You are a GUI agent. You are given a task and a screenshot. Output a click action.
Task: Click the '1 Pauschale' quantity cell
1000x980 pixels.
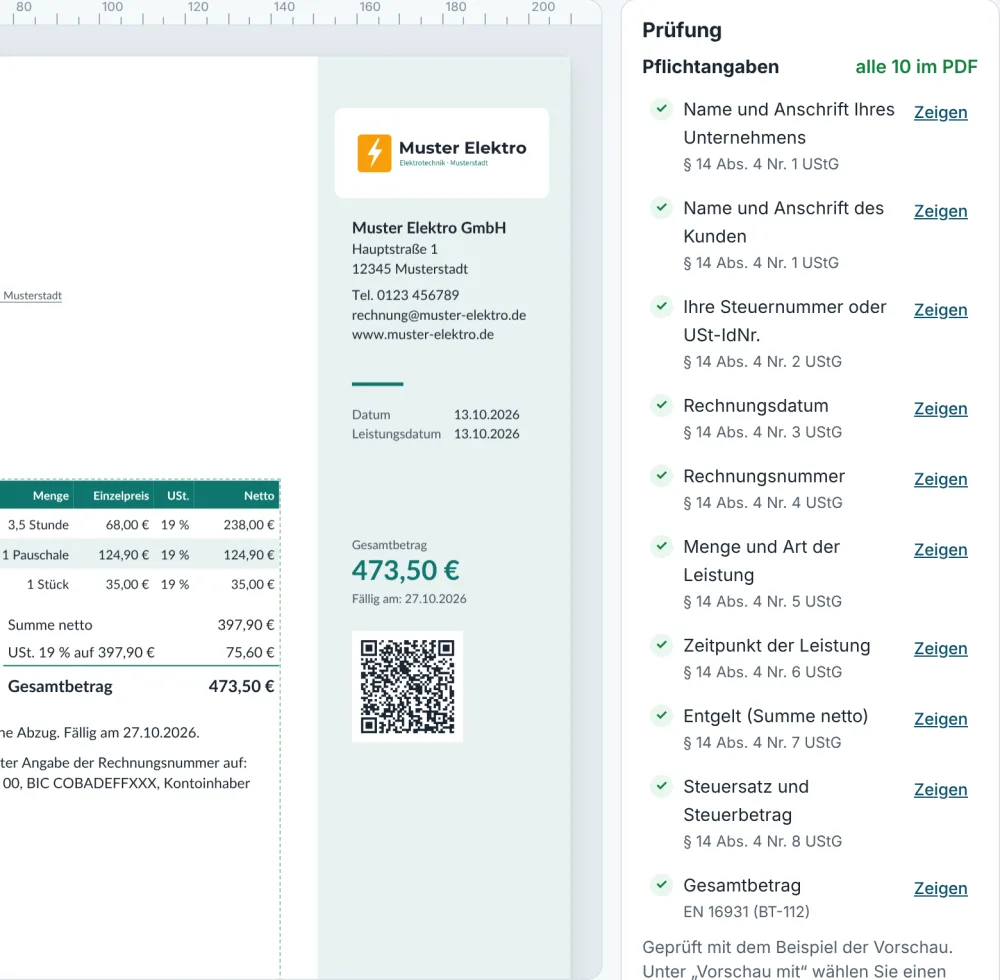point(35,555)
